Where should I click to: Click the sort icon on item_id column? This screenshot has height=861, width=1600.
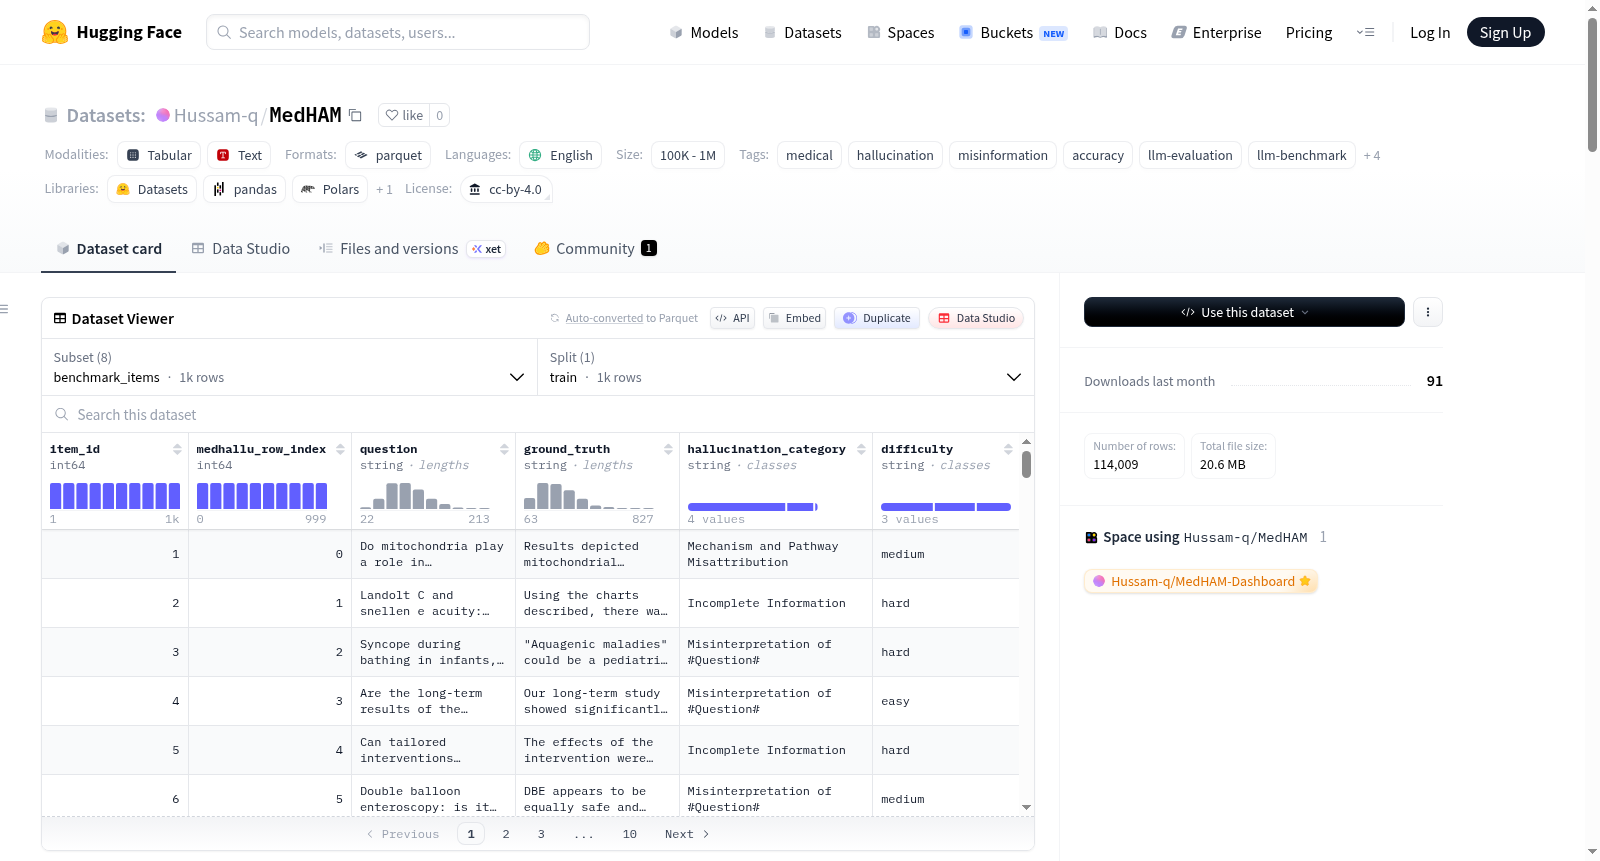[x=177, y=449]
